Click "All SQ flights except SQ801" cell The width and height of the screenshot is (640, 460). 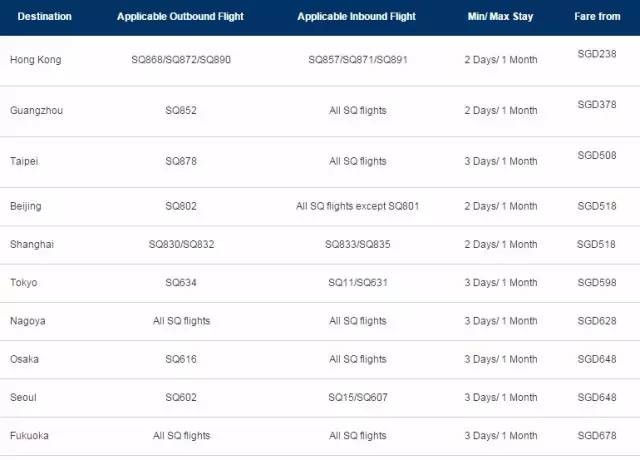(x=357, y=206)
